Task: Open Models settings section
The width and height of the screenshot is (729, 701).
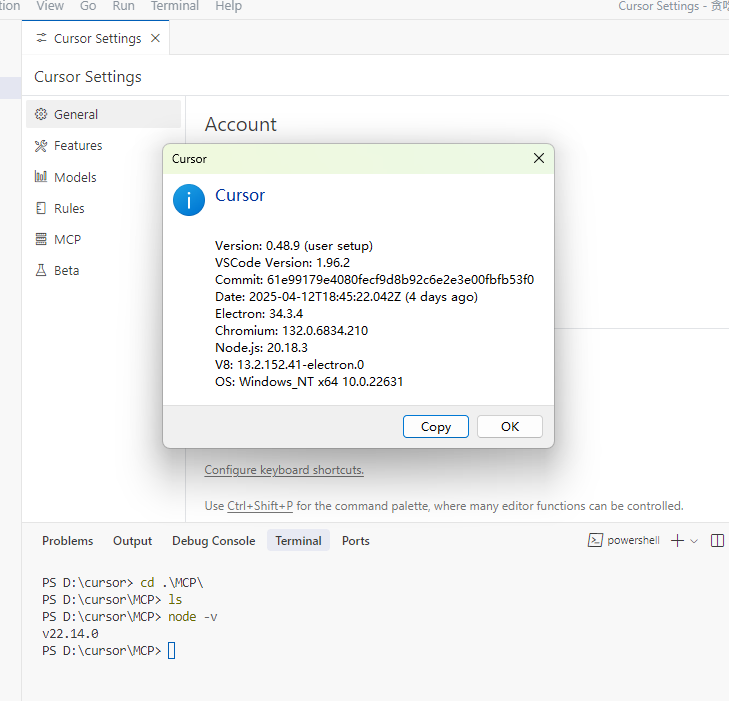Action: 103,177
